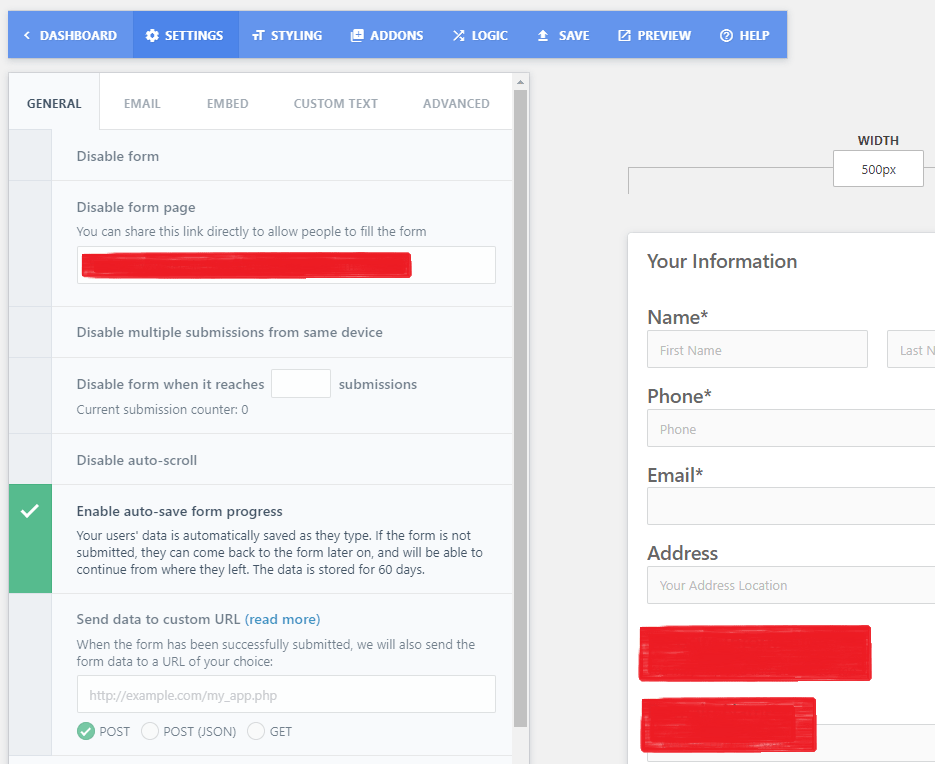Click the Help question-mark icon

coord(726,36)
